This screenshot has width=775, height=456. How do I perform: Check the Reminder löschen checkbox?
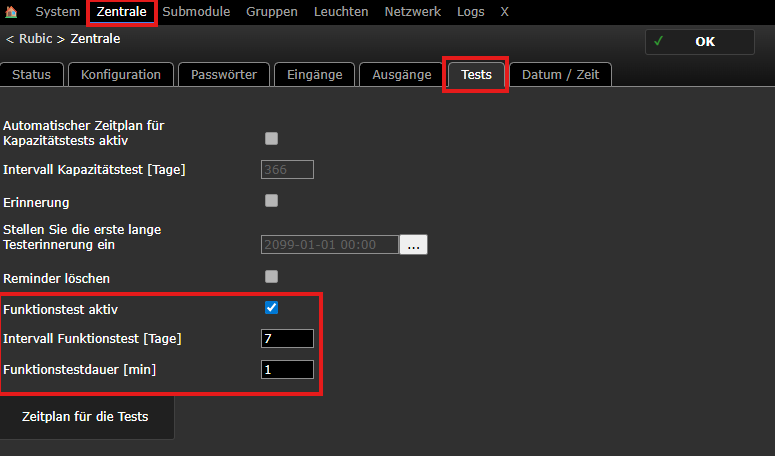click(x=271, y=276)
